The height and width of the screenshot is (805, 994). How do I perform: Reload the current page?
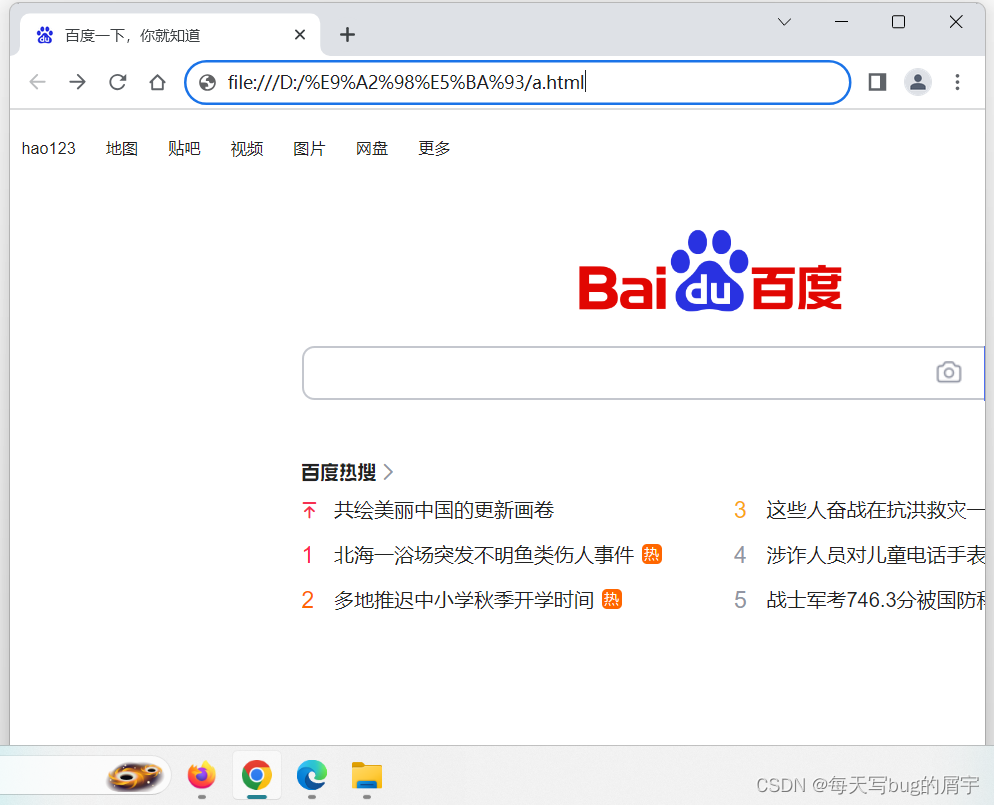pos(118,82)
